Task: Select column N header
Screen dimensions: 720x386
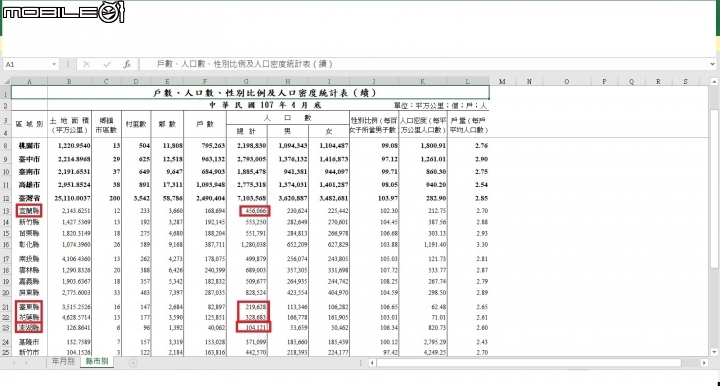Action: 529,82
